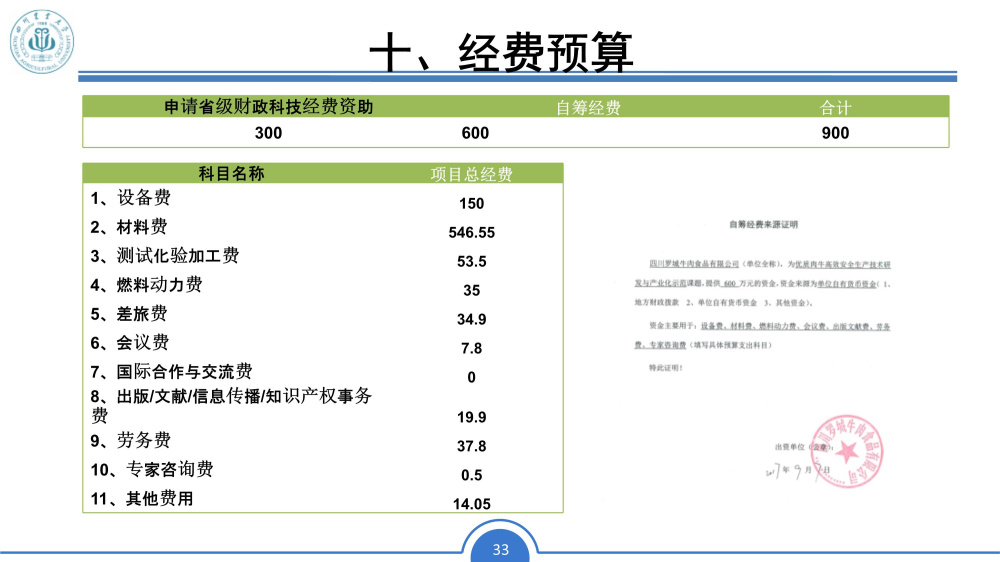1000x562 pixels.
Task: Select the amount 53.5
Action: pos(471,262)
